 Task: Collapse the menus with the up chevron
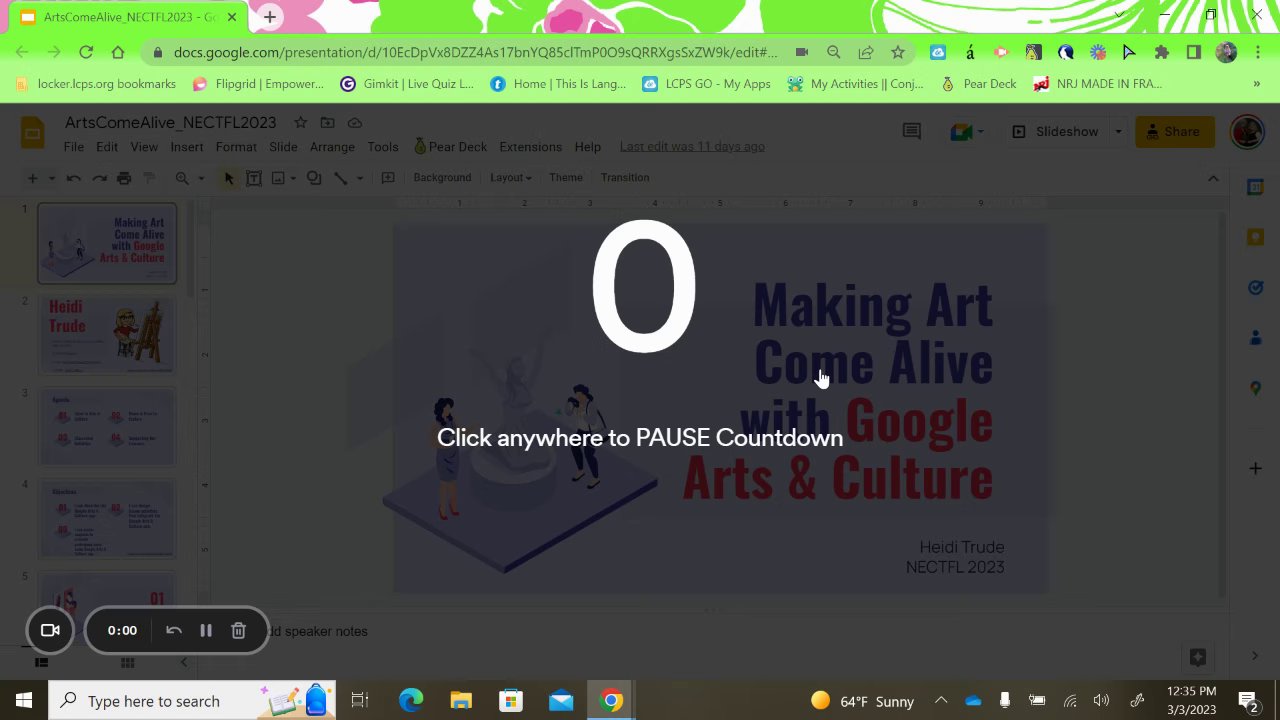click(x=1213, y=178)
